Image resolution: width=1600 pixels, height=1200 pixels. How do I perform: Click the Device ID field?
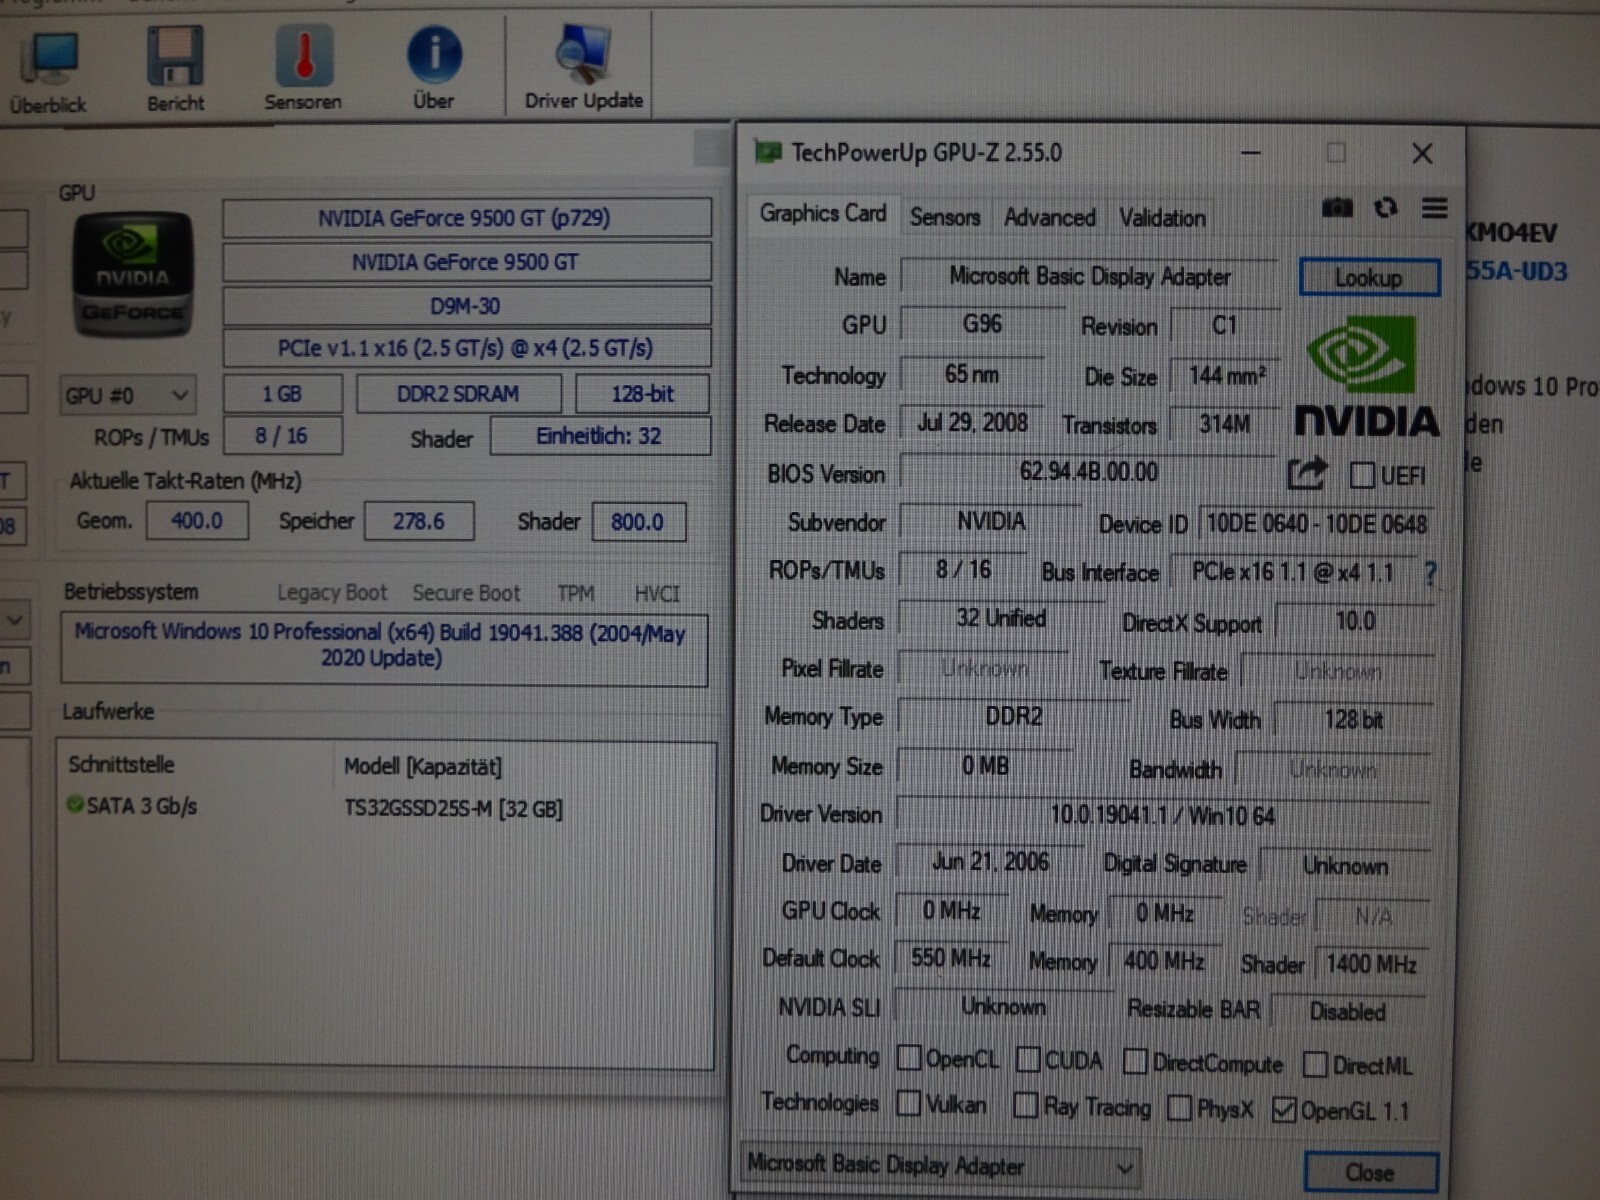tap(1316, 523)
